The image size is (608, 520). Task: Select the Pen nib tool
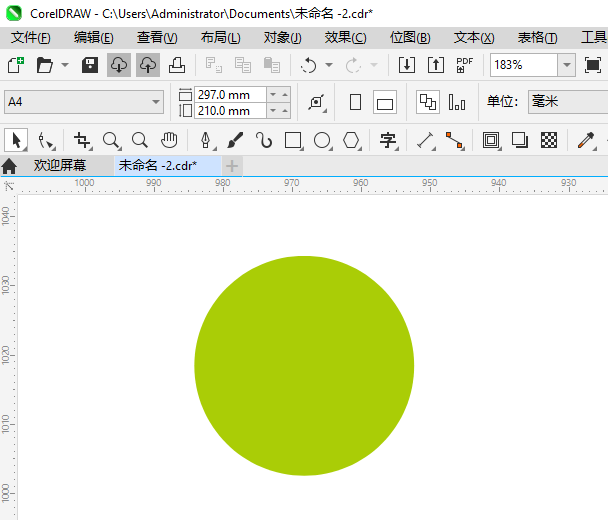(x=206, y=140)
